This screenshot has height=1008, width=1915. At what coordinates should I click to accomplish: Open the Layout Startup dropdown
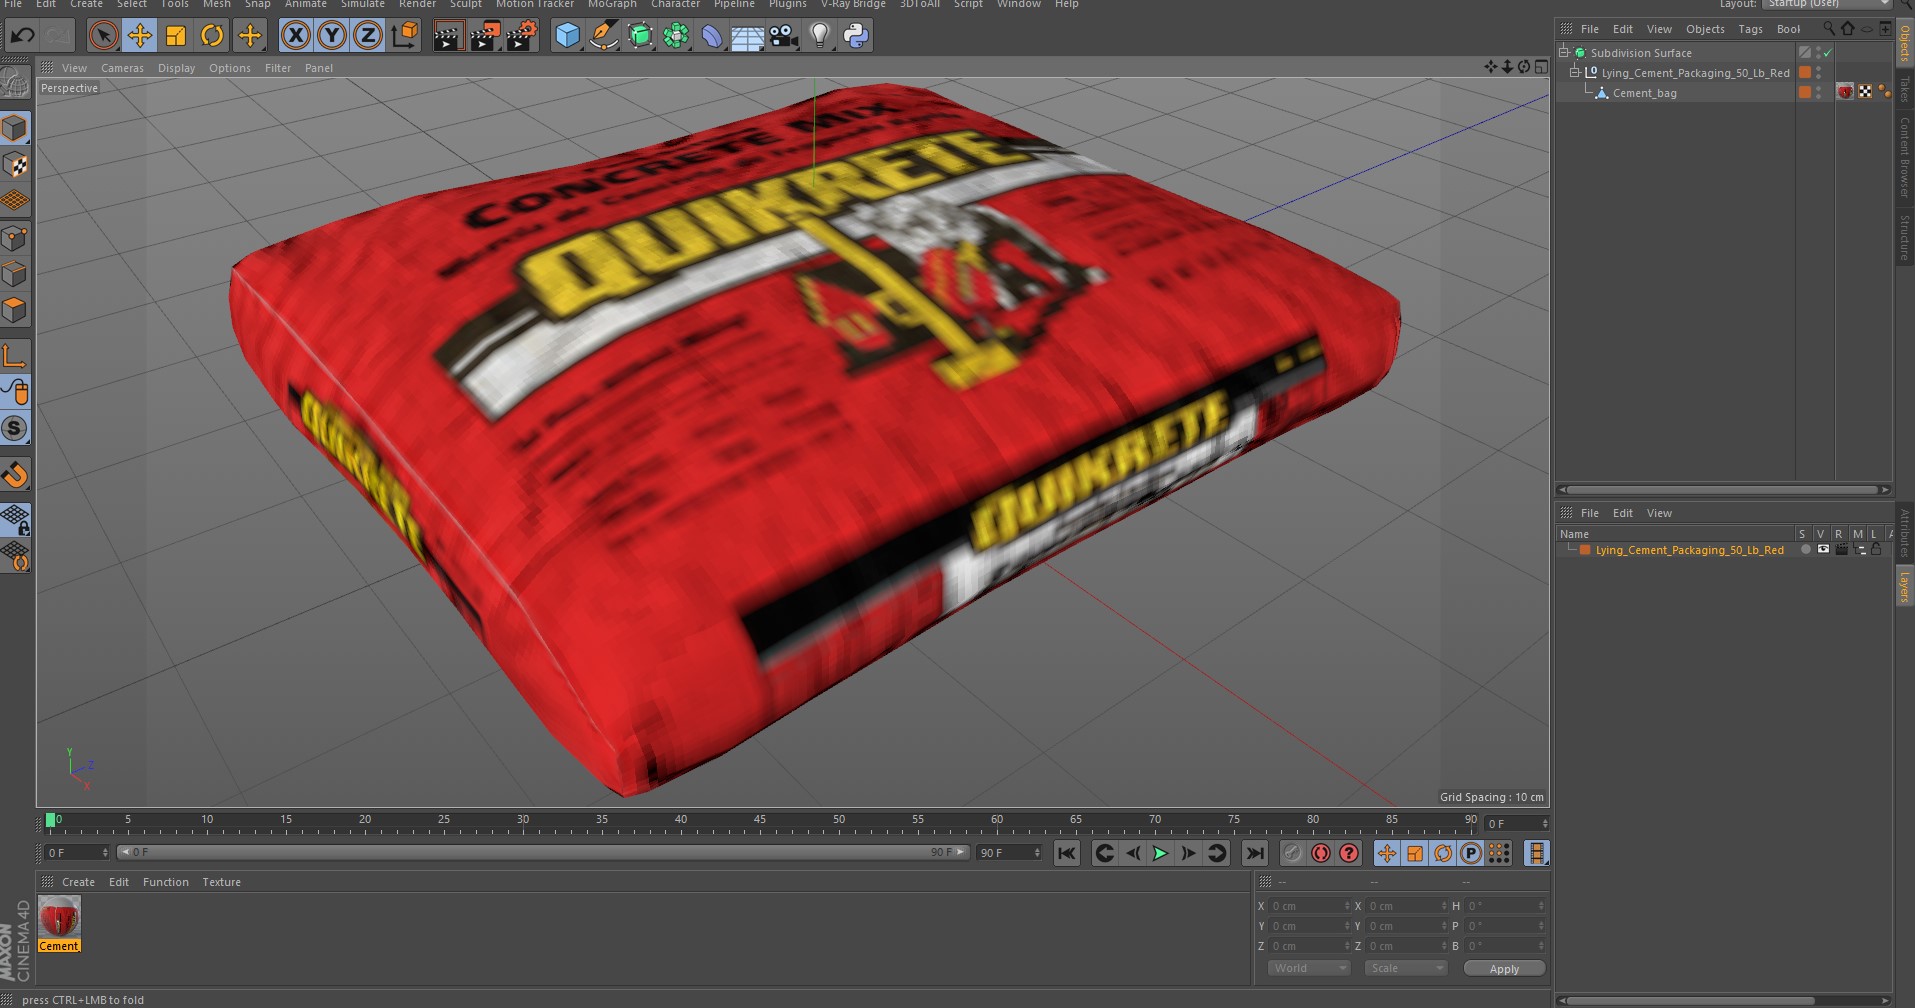(x=1825, y=4)
